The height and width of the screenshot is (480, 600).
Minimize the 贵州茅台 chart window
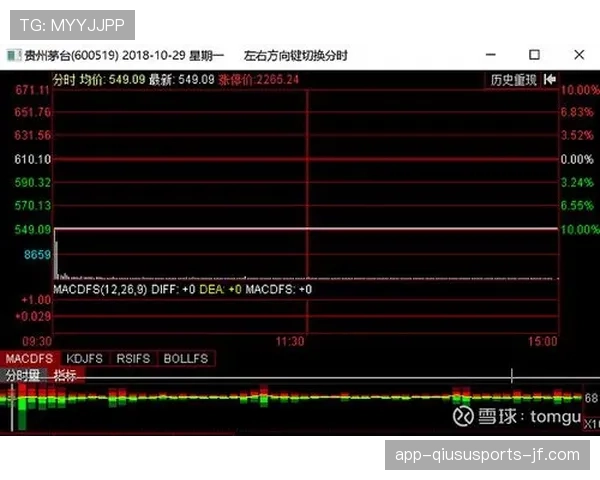tap(491, 55)
